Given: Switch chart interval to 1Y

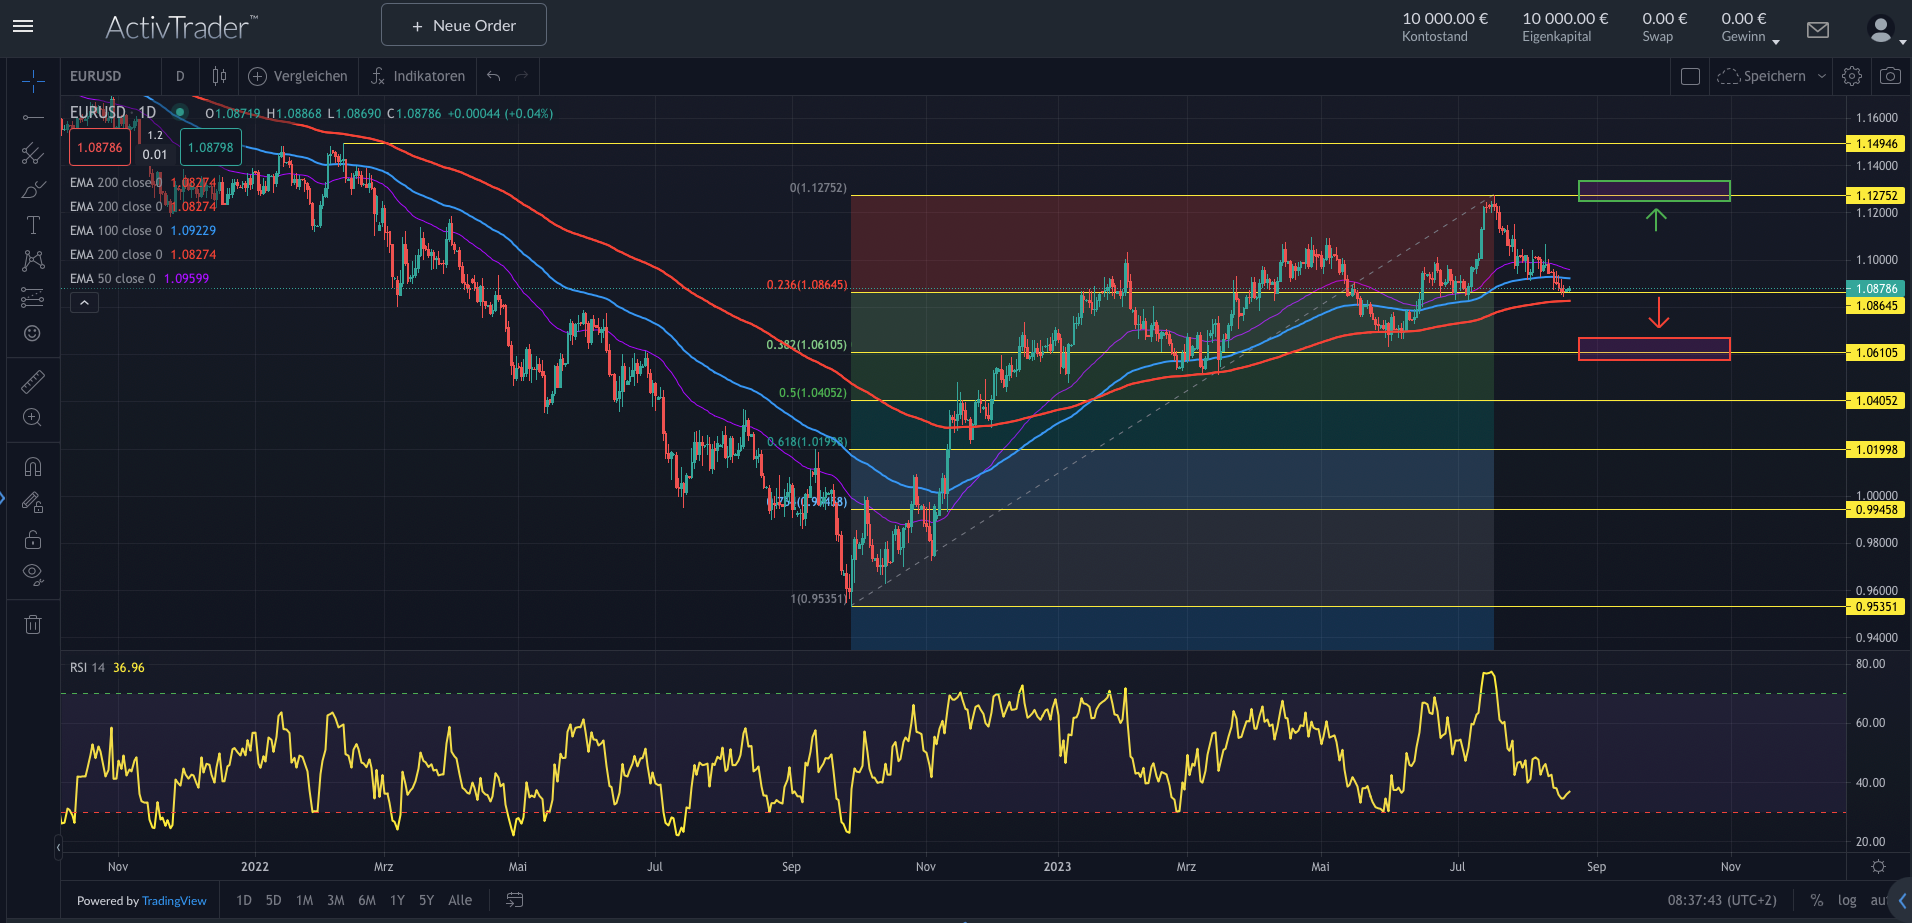Looking at the screenshot, I should (x=397, y=900).
